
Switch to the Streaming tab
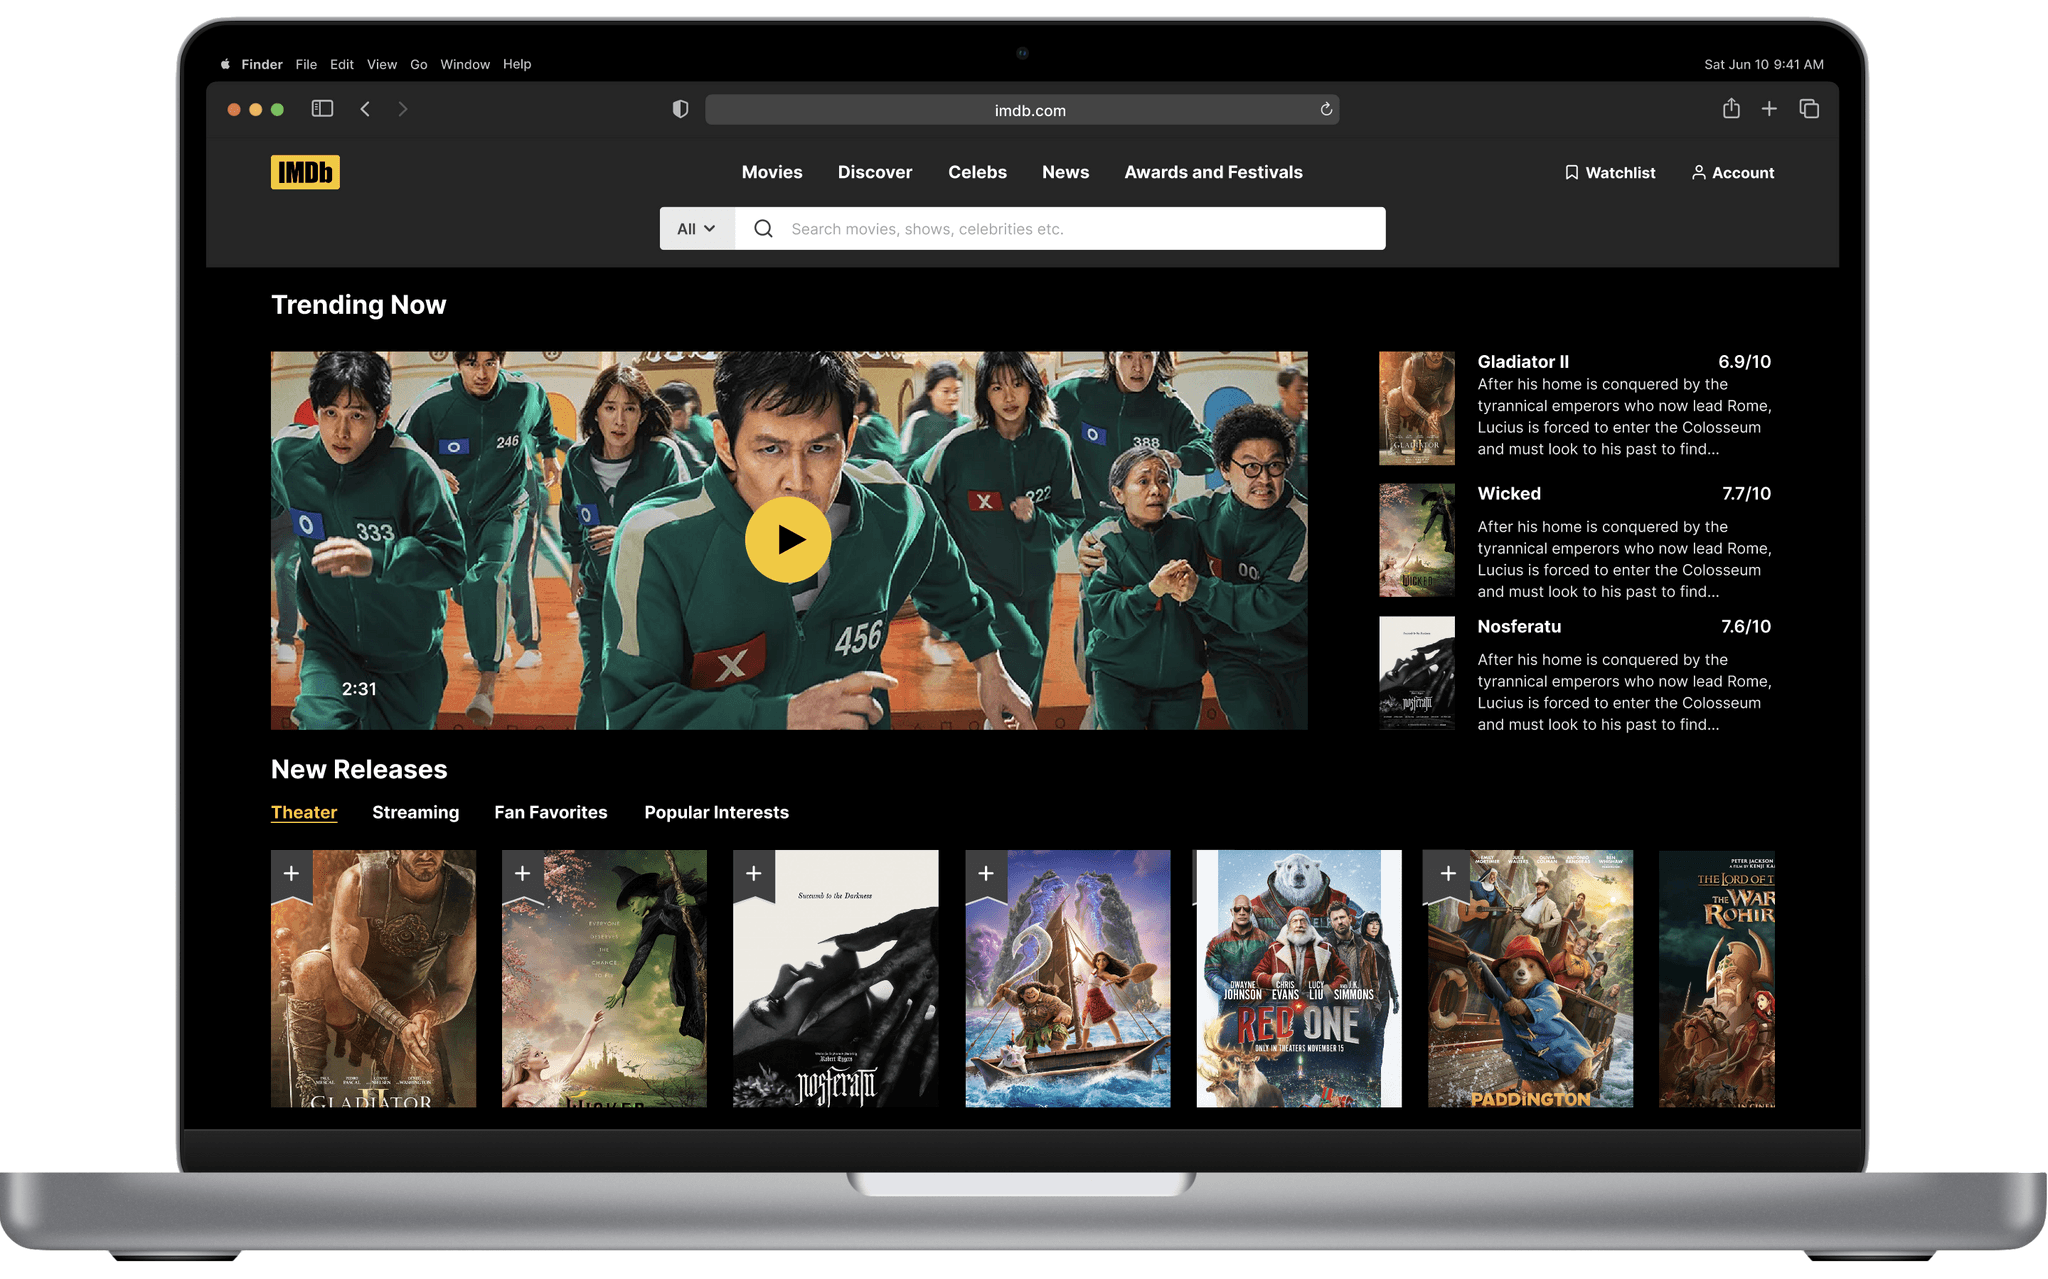tap(415, 812)
